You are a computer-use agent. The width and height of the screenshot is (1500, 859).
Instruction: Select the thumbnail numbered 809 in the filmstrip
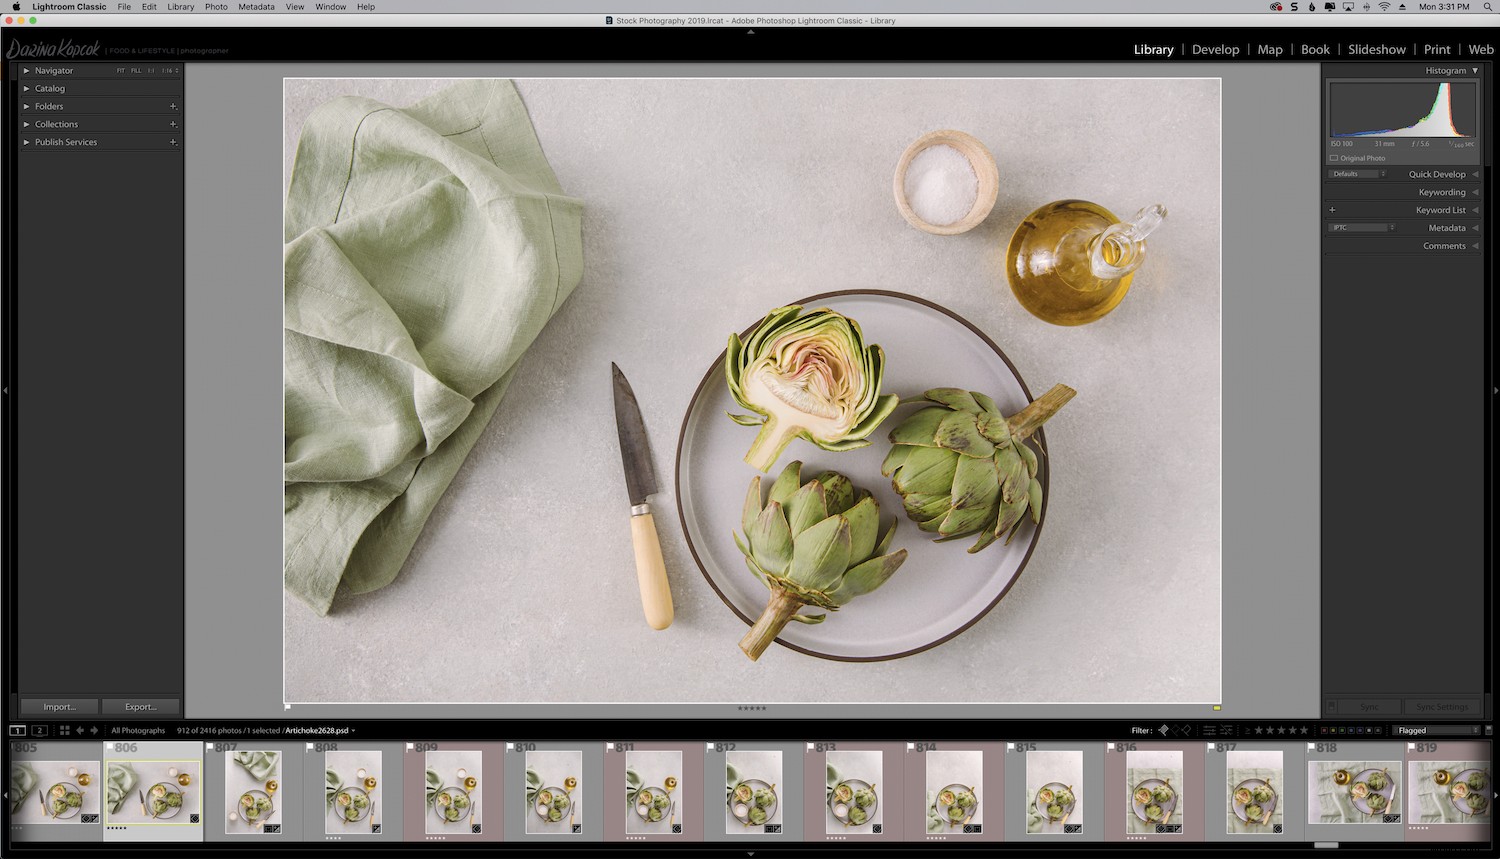tap(452, 790)
